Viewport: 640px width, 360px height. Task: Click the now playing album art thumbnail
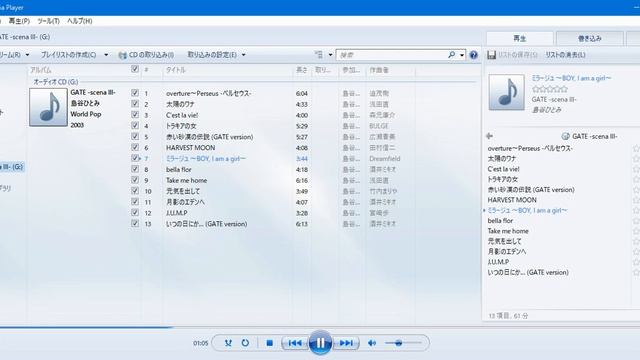coord(507,92)
